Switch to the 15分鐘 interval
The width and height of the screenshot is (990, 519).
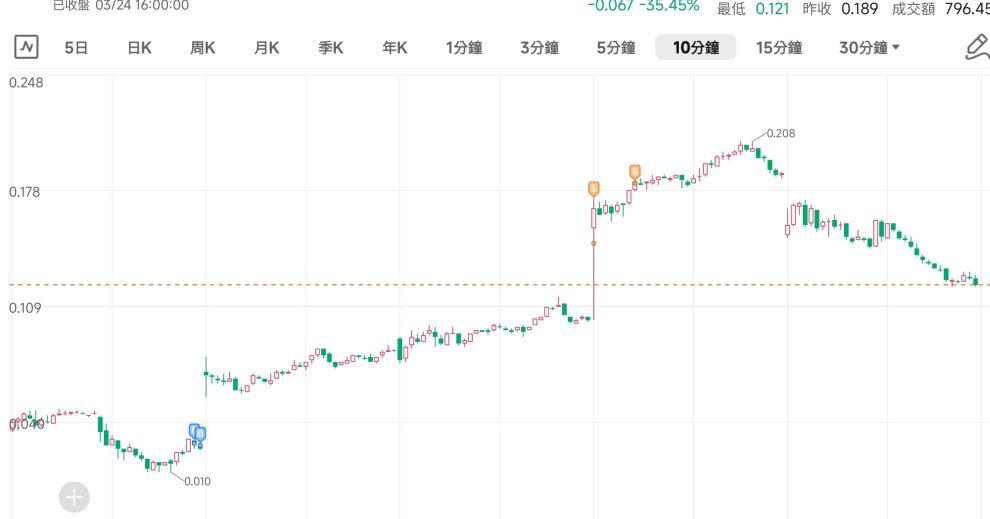pyautogui.click(x=779, y=47)
